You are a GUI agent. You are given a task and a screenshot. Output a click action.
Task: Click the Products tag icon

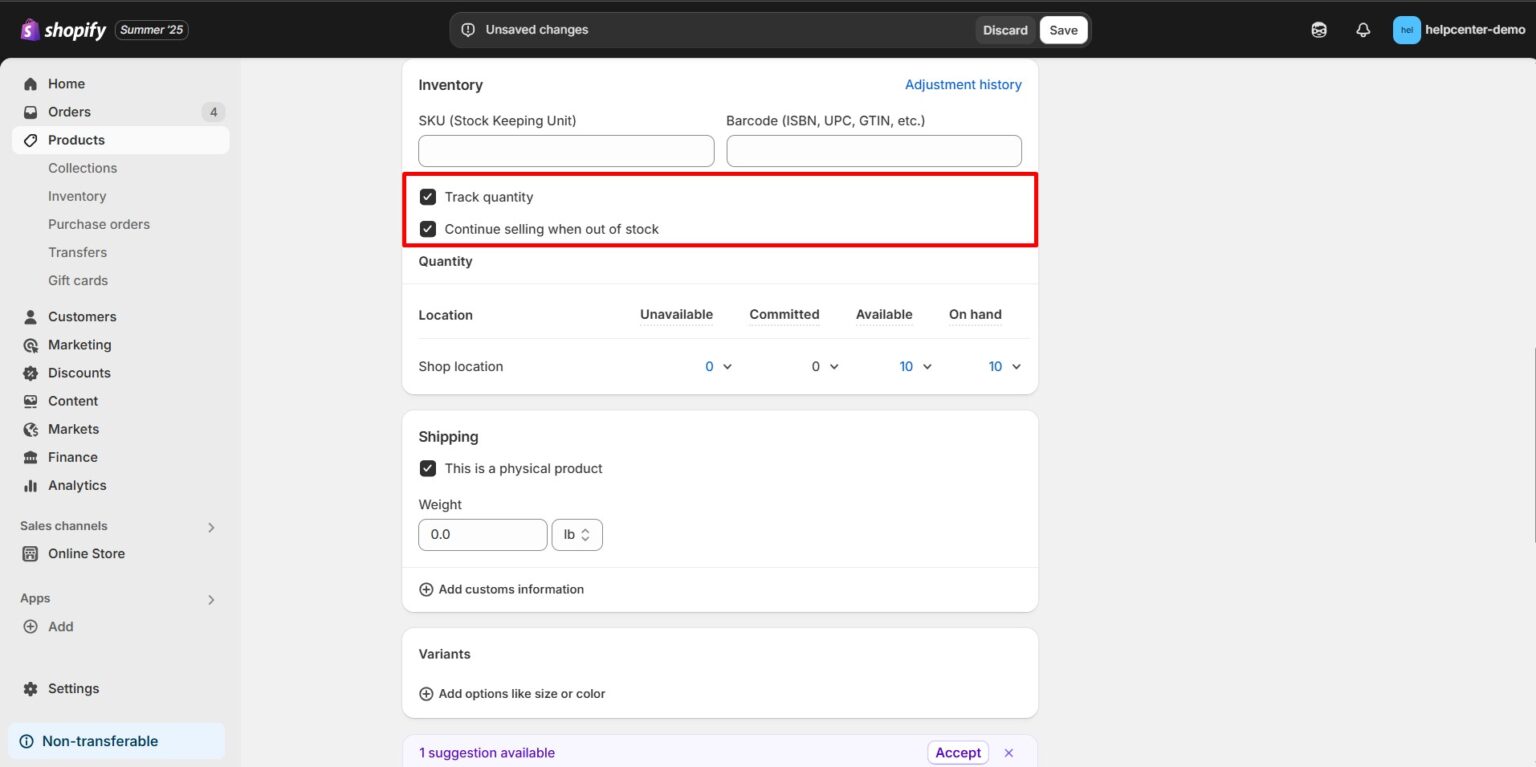[31, 140]
